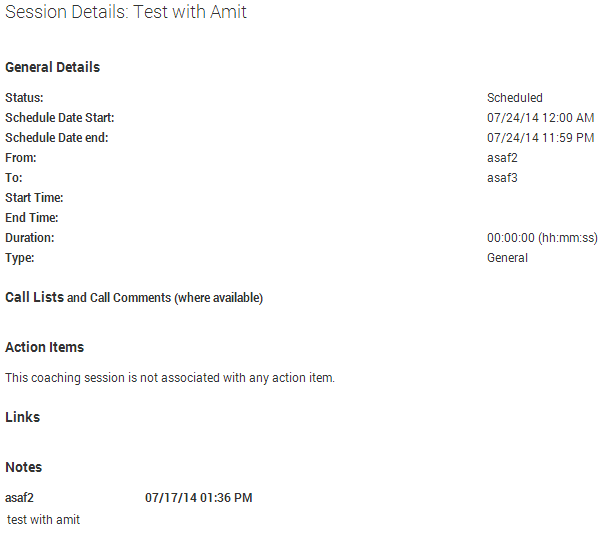Click the 'Session Details: Test with Amit' title
Viewport: 606px width, 533px height.
click(126, 13)
